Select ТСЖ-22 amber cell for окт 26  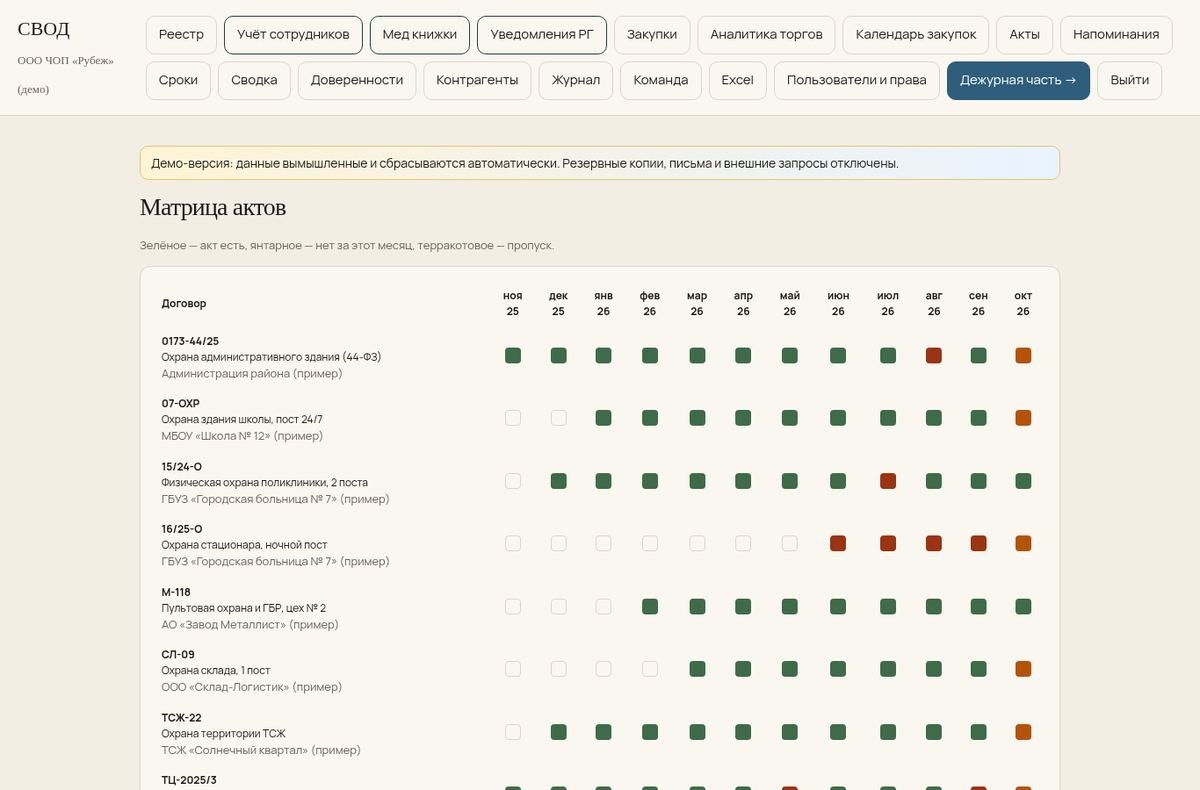(1023, 732)
